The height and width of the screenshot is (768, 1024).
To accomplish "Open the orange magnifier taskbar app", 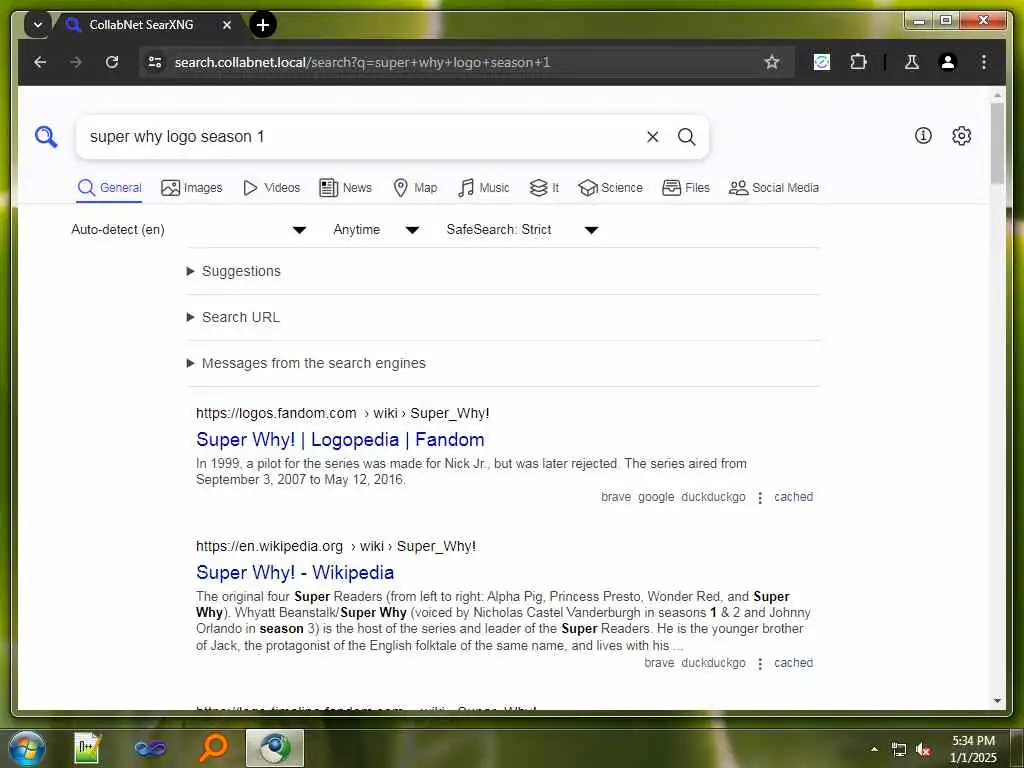I will pos(214,748).
